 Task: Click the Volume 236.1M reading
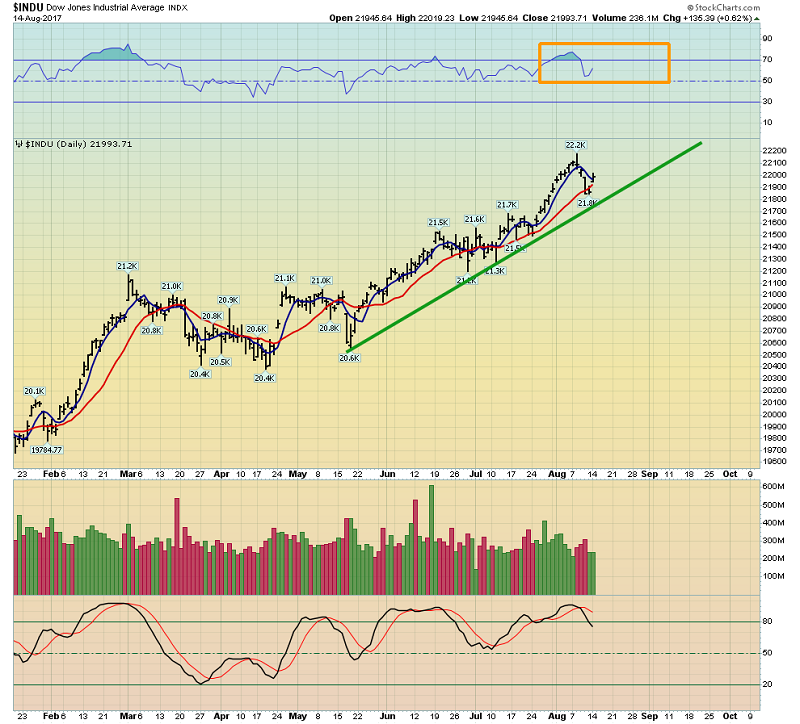click(625, 18)
